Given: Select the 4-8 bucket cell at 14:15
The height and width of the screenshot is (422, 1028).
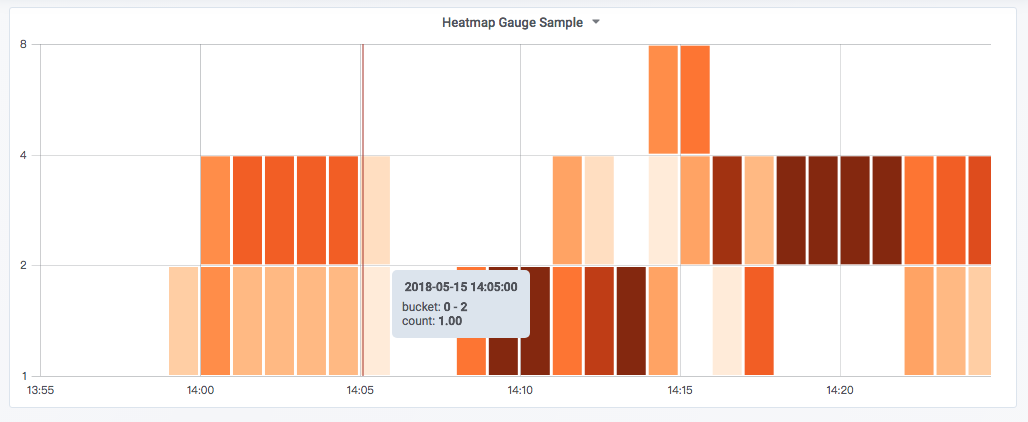Looking at the screenshot, I should coord(695,99).
